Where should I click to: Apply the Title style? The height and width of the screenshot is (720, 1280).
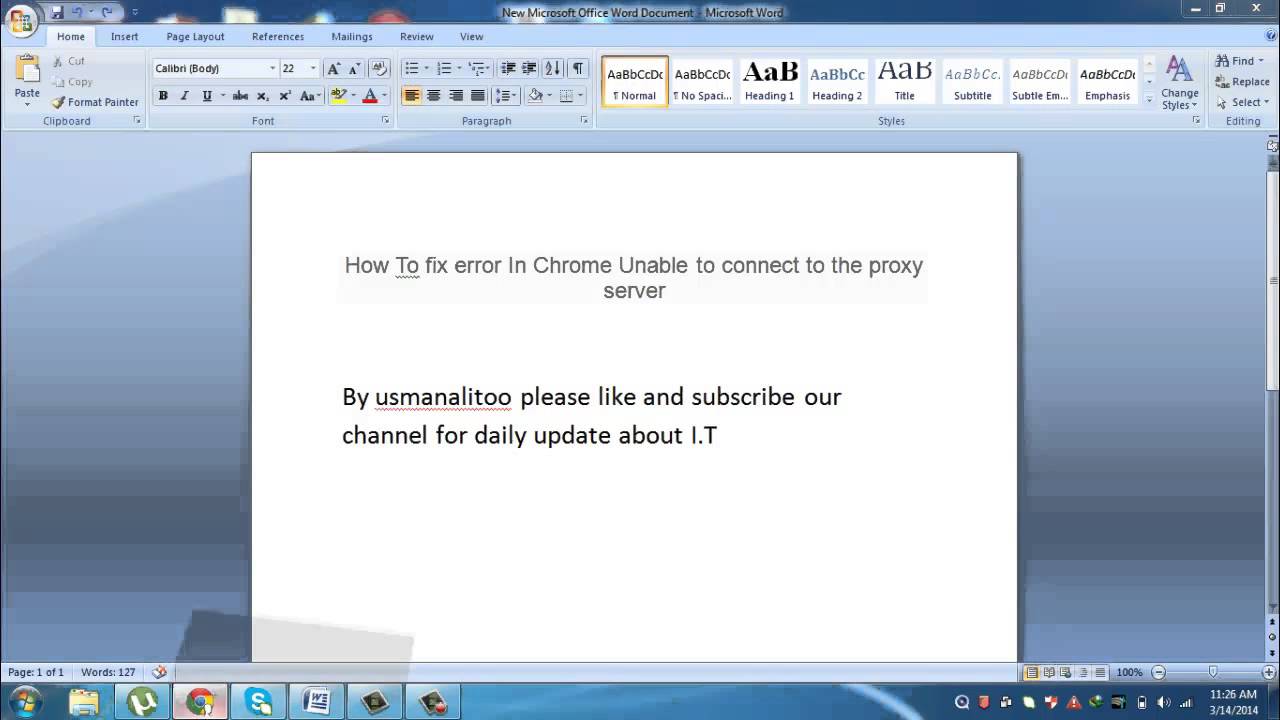905,81
